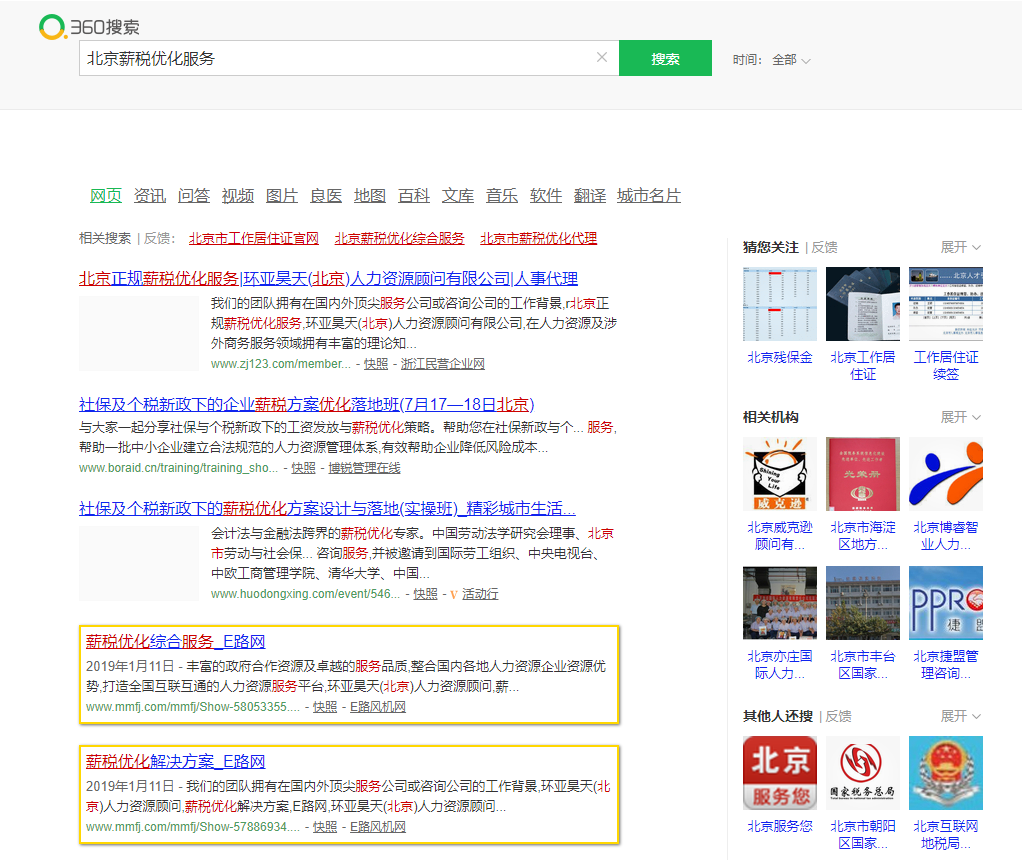Click the green 搜索 button
1022x860 pixels.
click(x=665, y=58)
